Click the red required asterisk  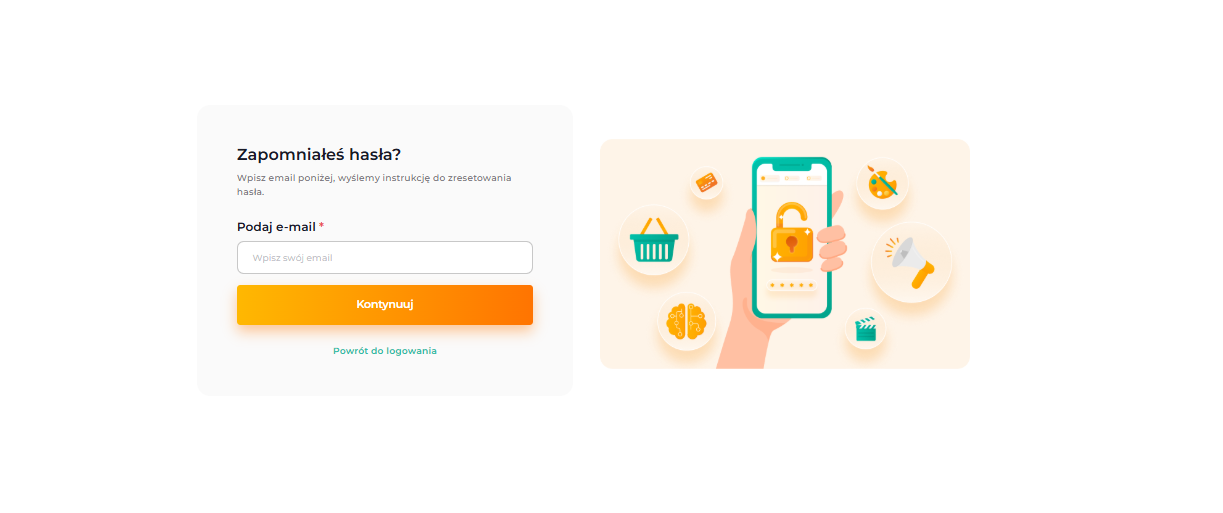pyautogui.click(x=321, y=226)
